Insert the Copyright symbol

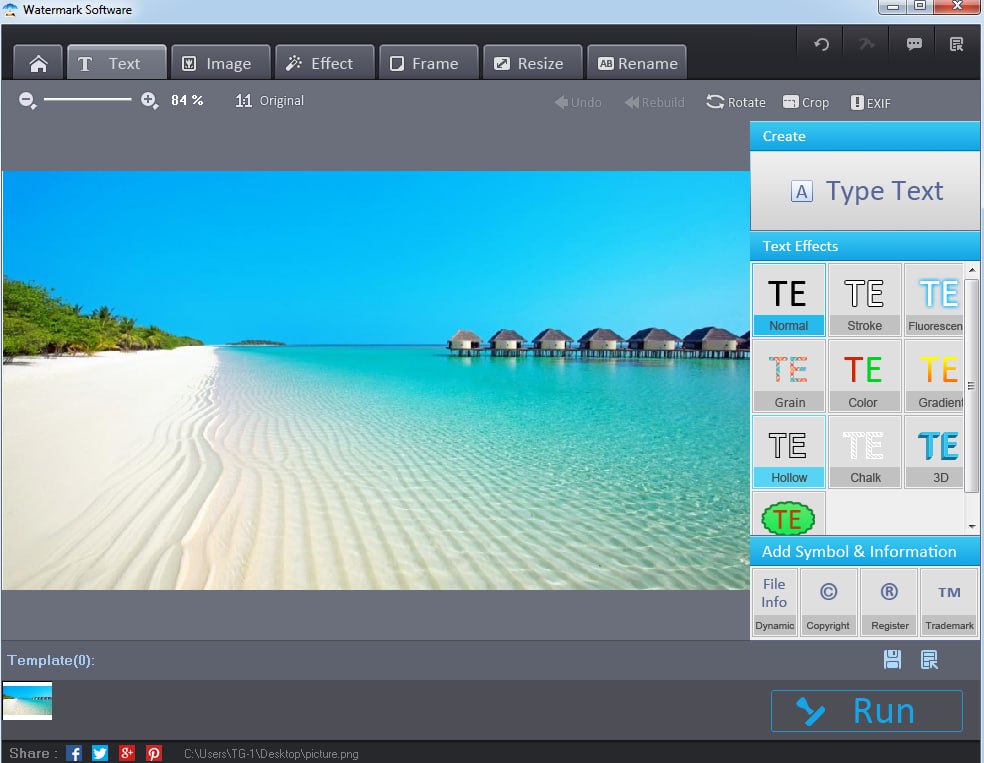[828, 602]
